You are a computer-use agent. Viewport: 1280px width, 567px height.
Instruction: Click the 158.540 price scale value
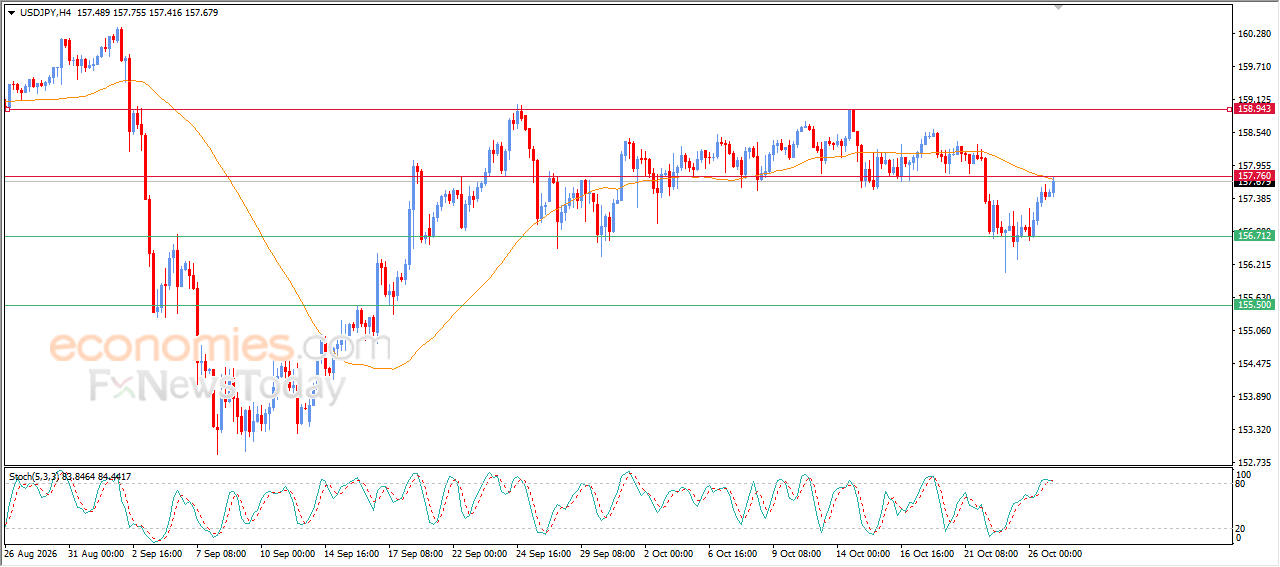coord(1254,133)
